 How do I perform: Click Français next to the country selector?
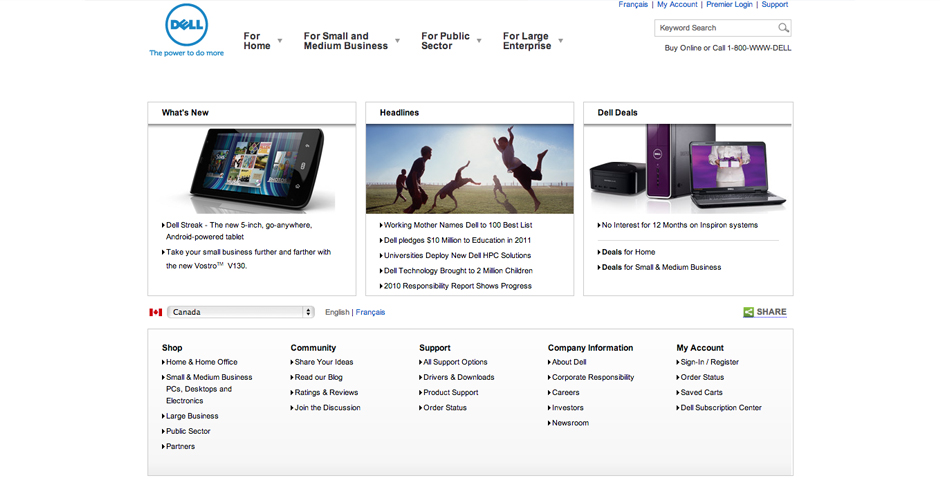click(x=370, y=312)
